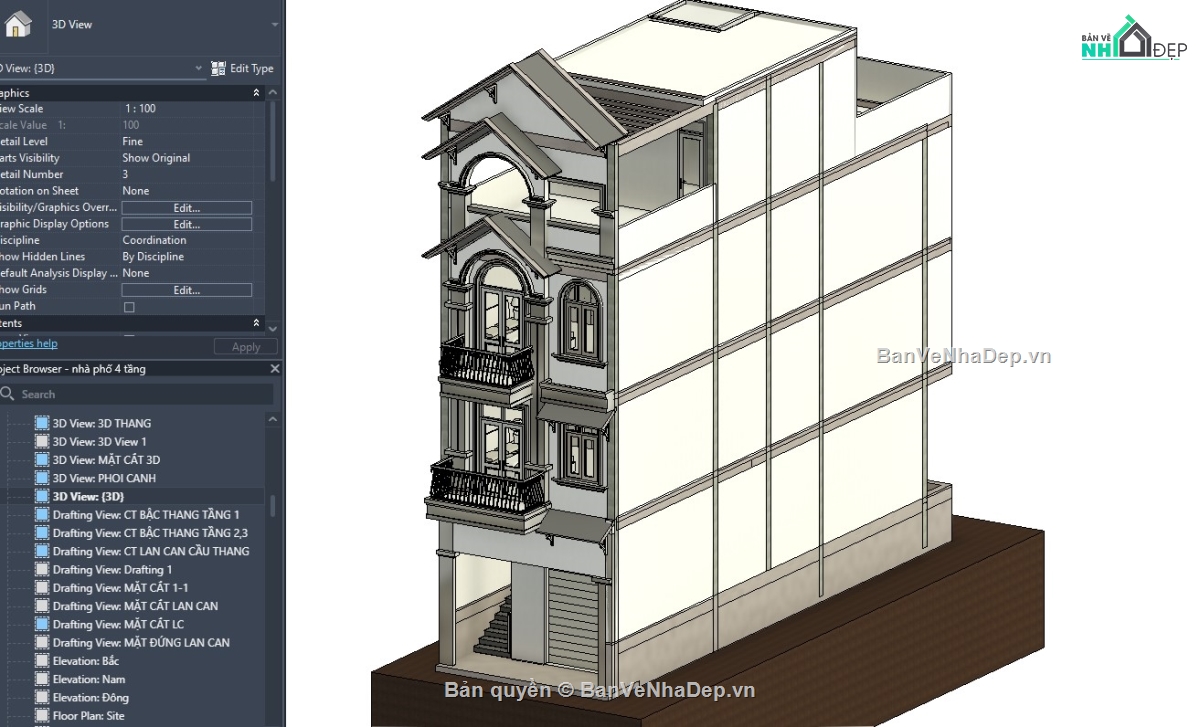
Task: Click the icon beside active 3D View: {3D}
Action: (42, 496)
